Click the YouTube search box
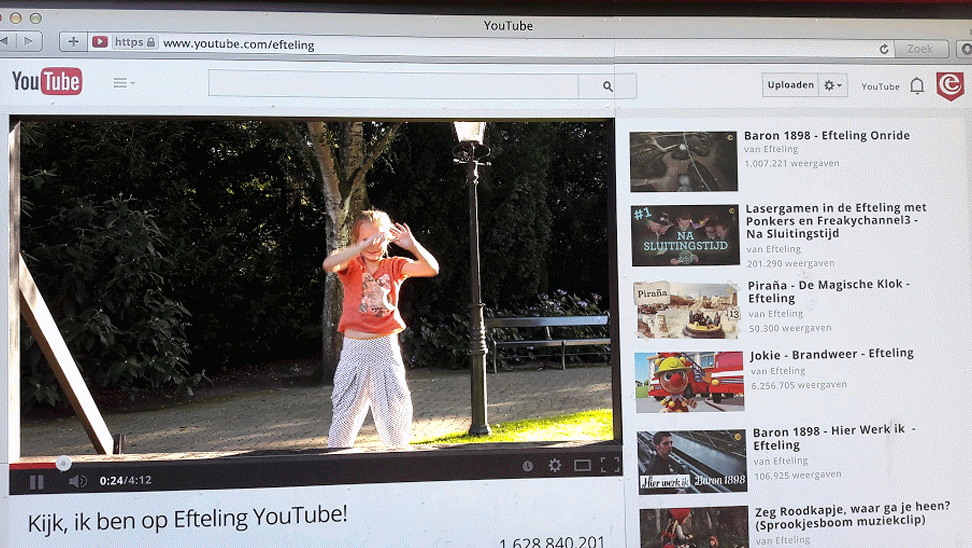 click(393, 85)
